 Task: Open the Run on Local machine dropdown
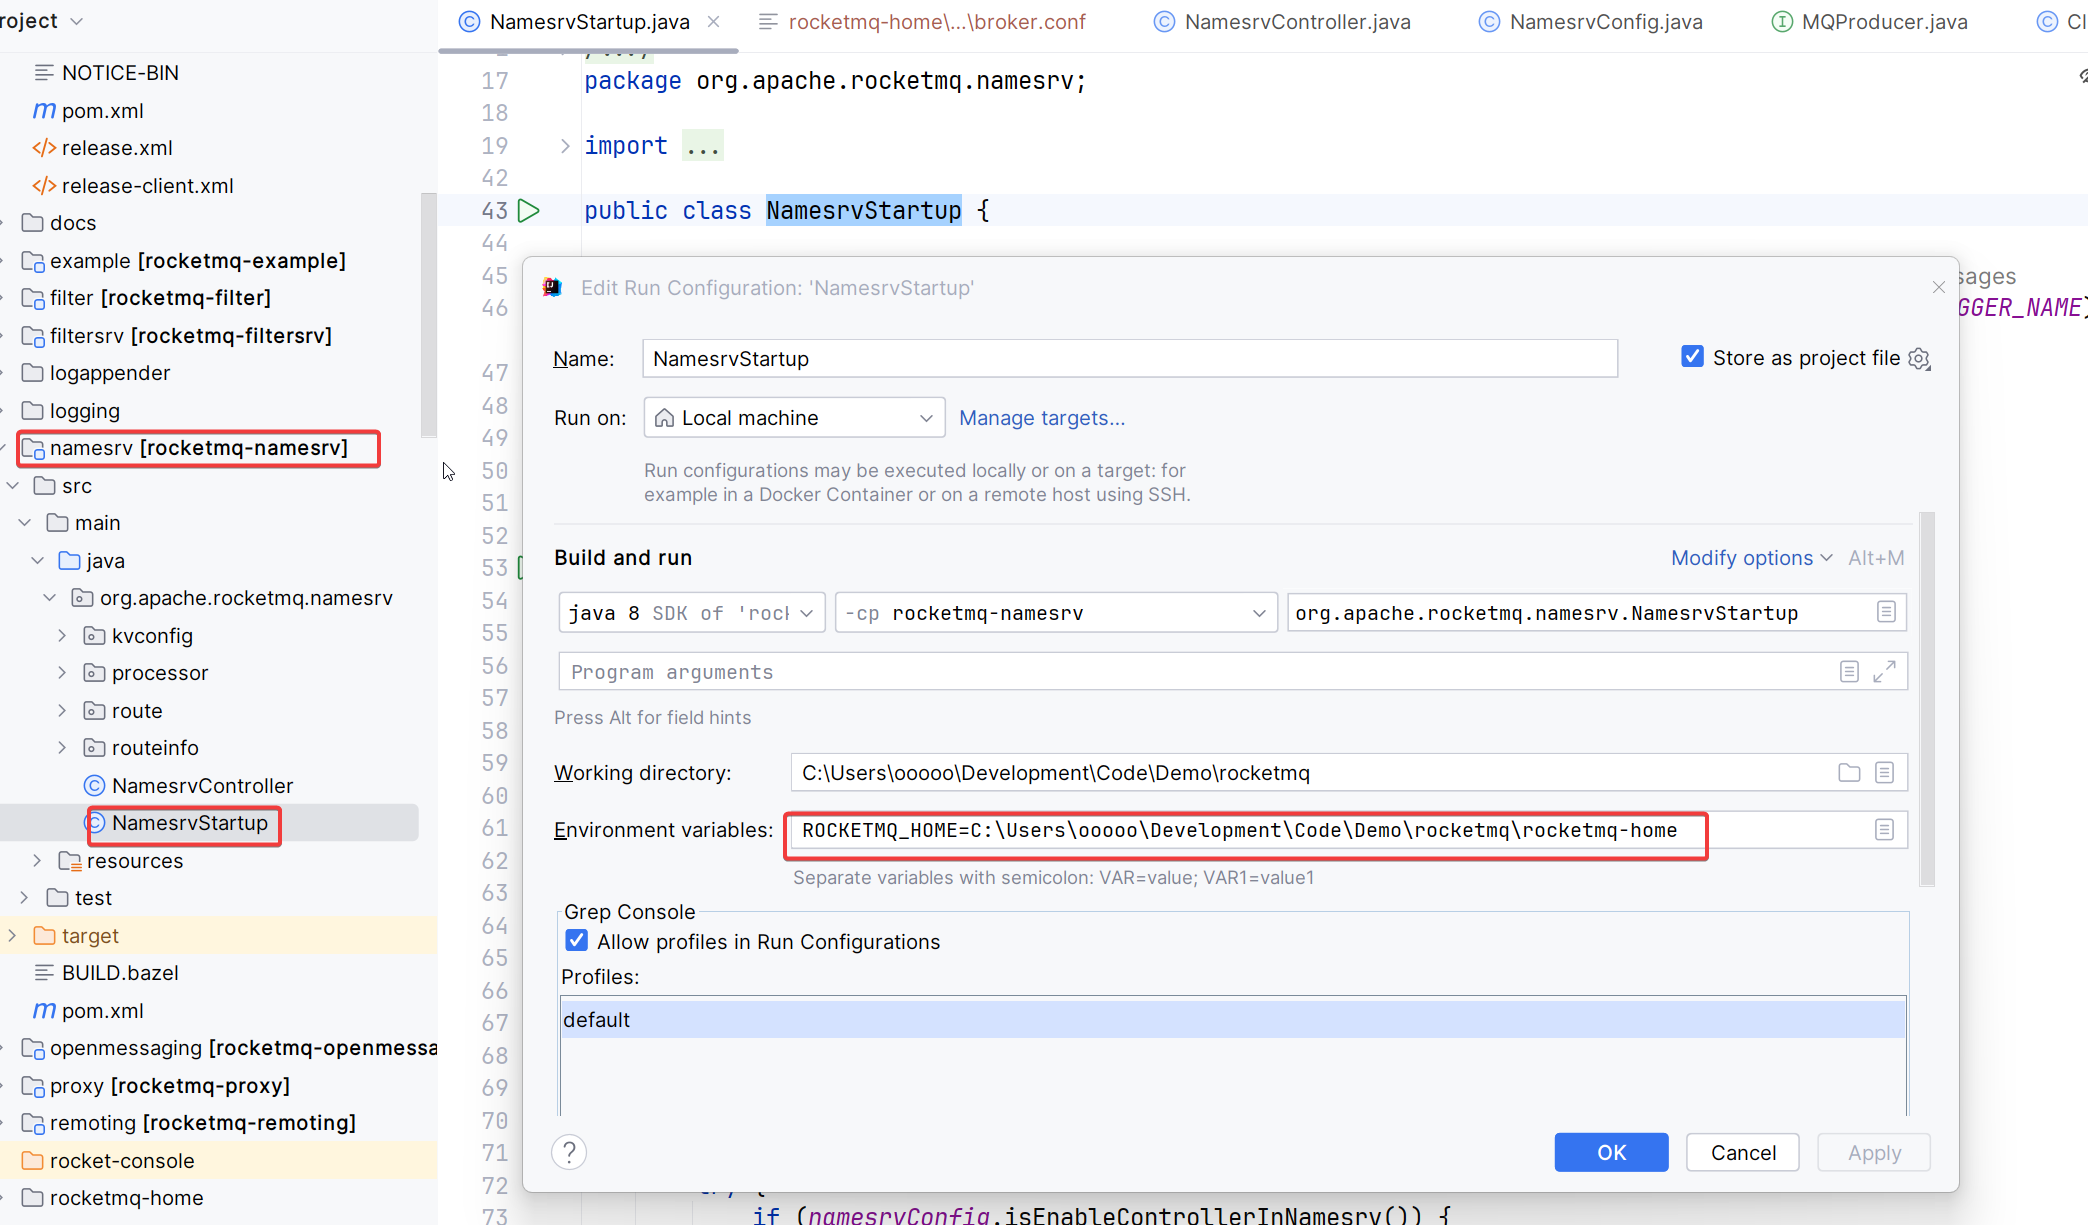[x=794, y=418]
